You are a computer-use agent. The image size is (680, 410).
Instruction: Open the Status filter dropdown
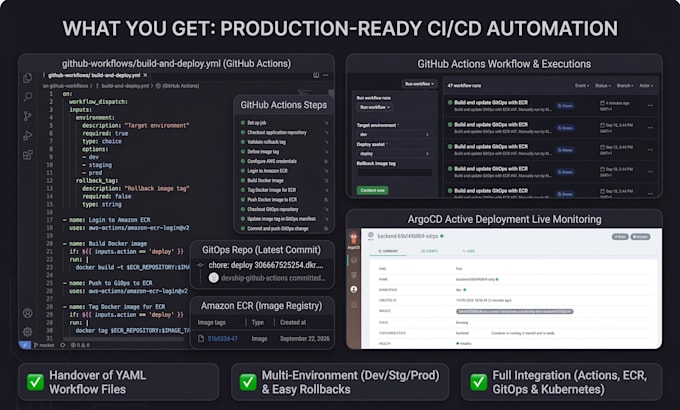(x=602, y=85)
